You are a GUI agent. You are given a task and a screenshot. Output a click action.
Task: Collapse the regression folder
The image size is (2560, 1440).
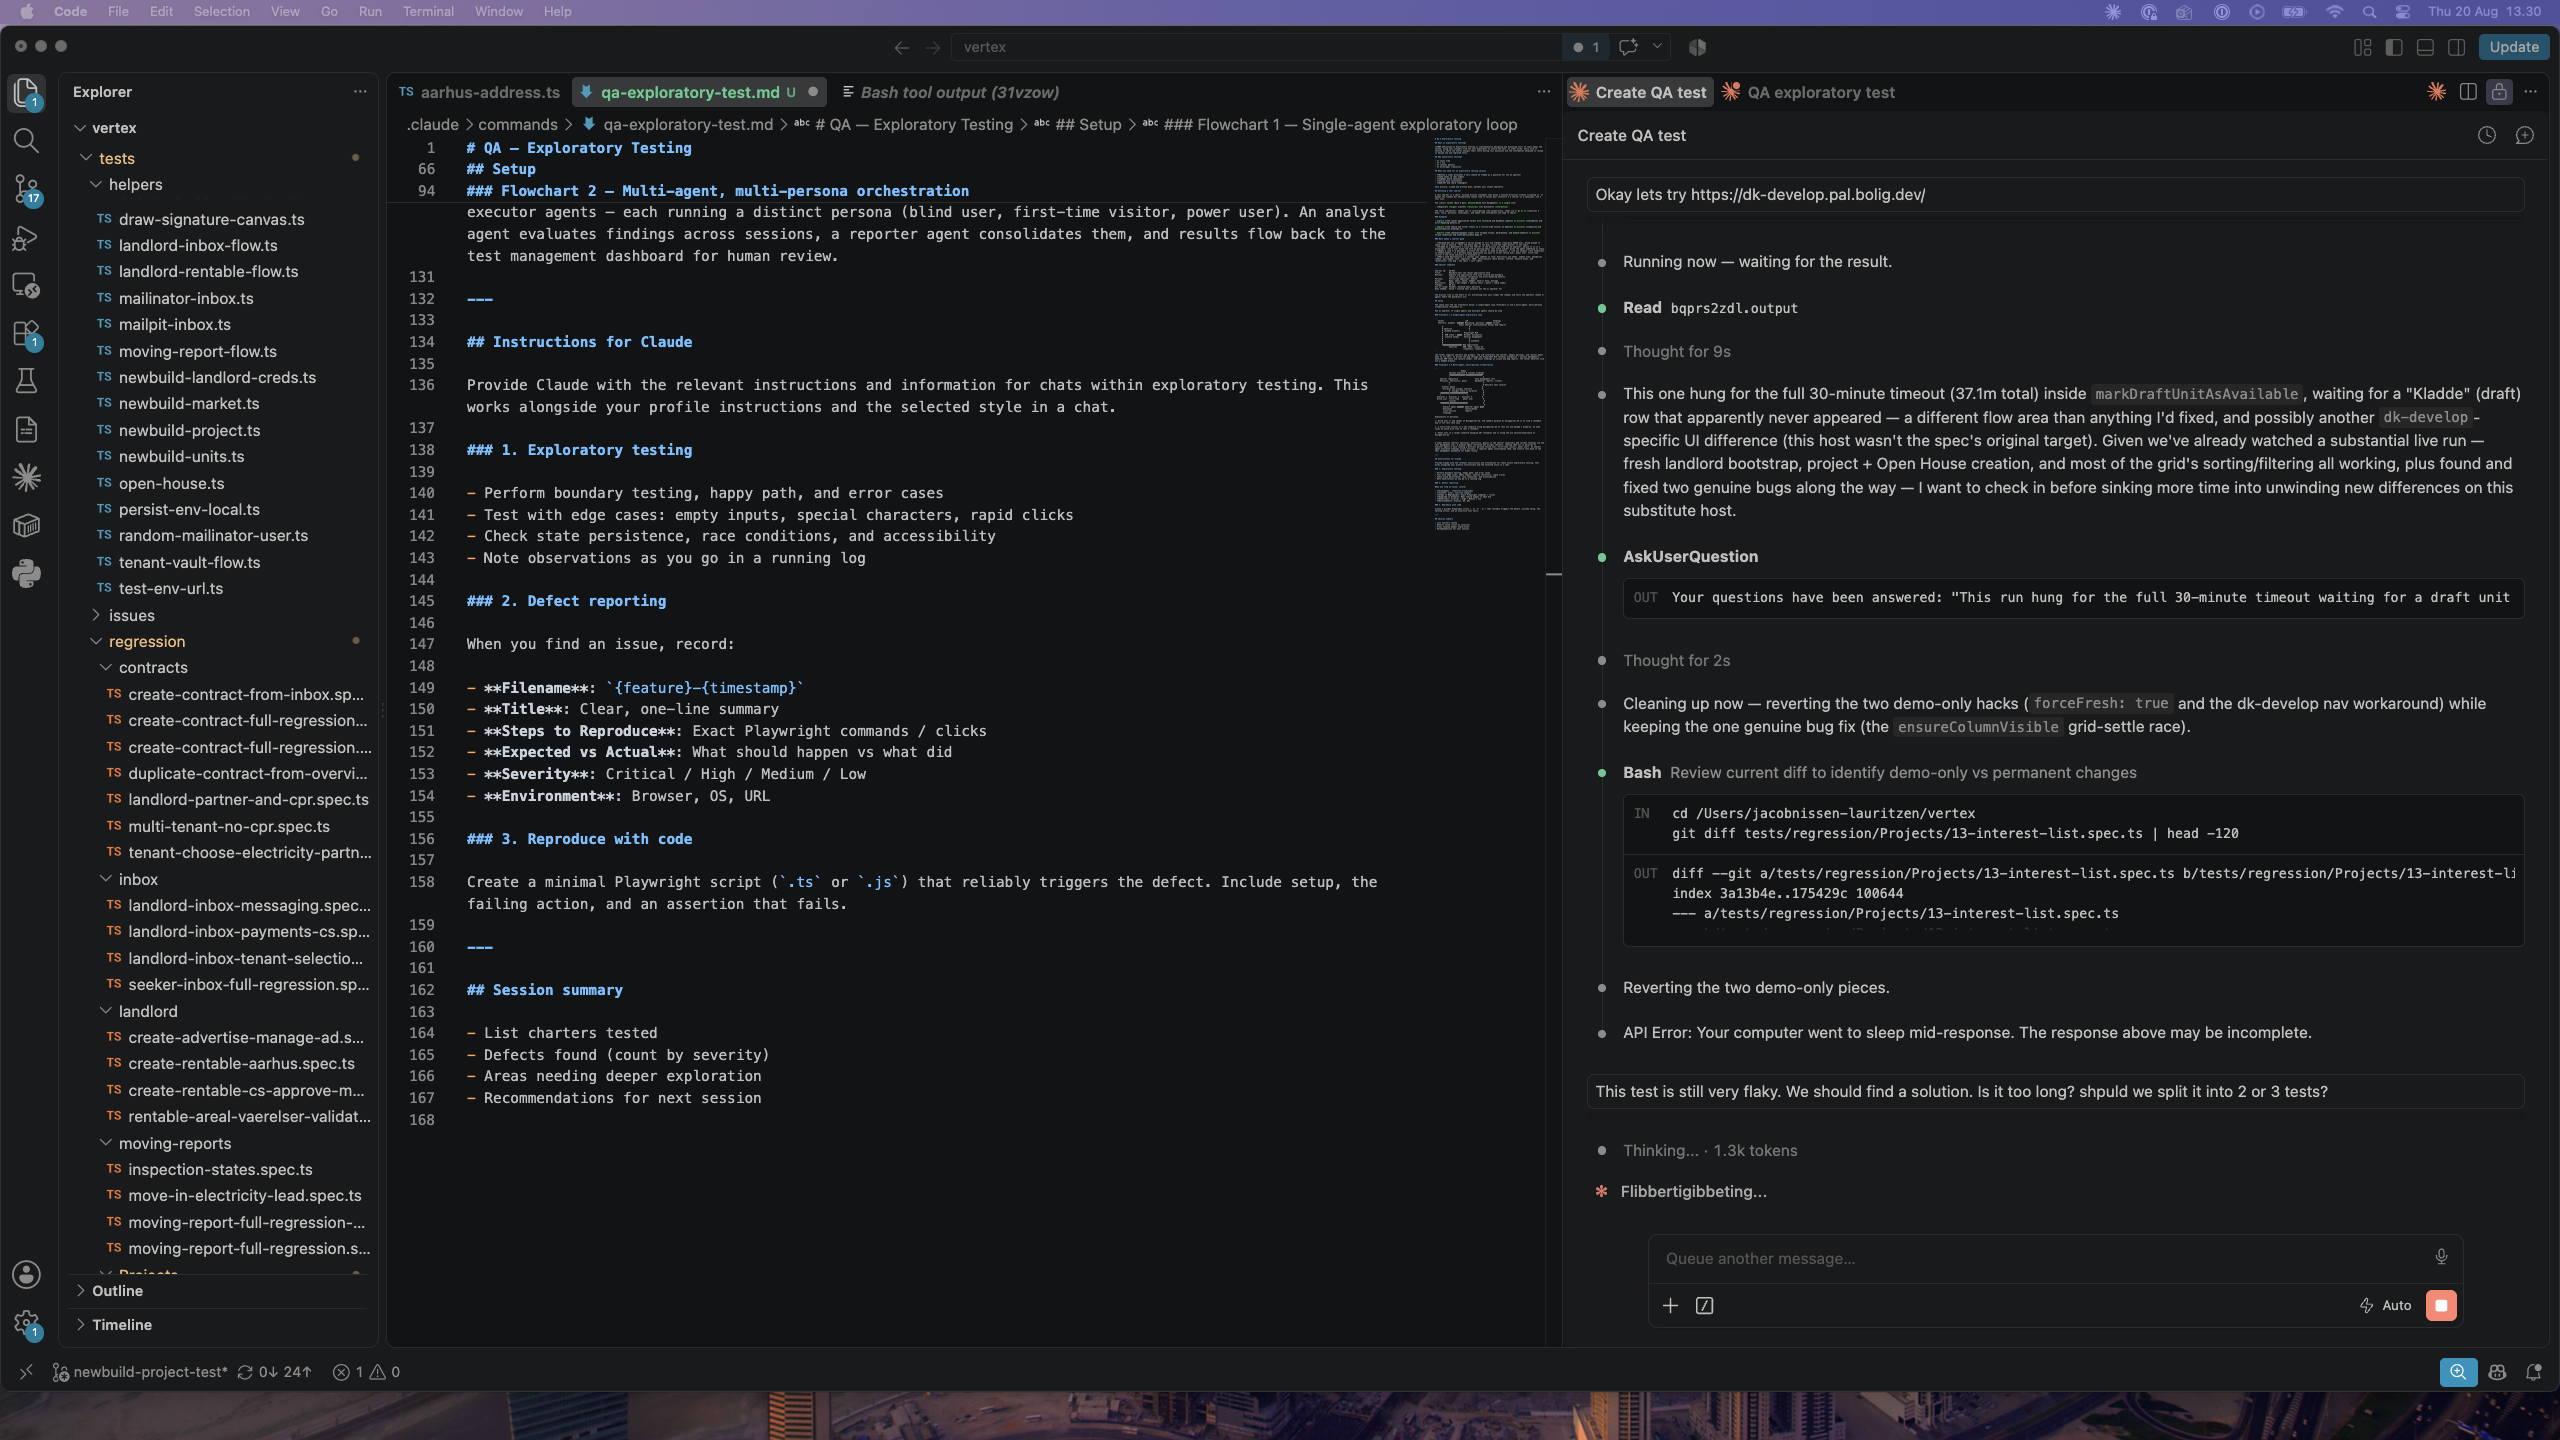point(147,641)
